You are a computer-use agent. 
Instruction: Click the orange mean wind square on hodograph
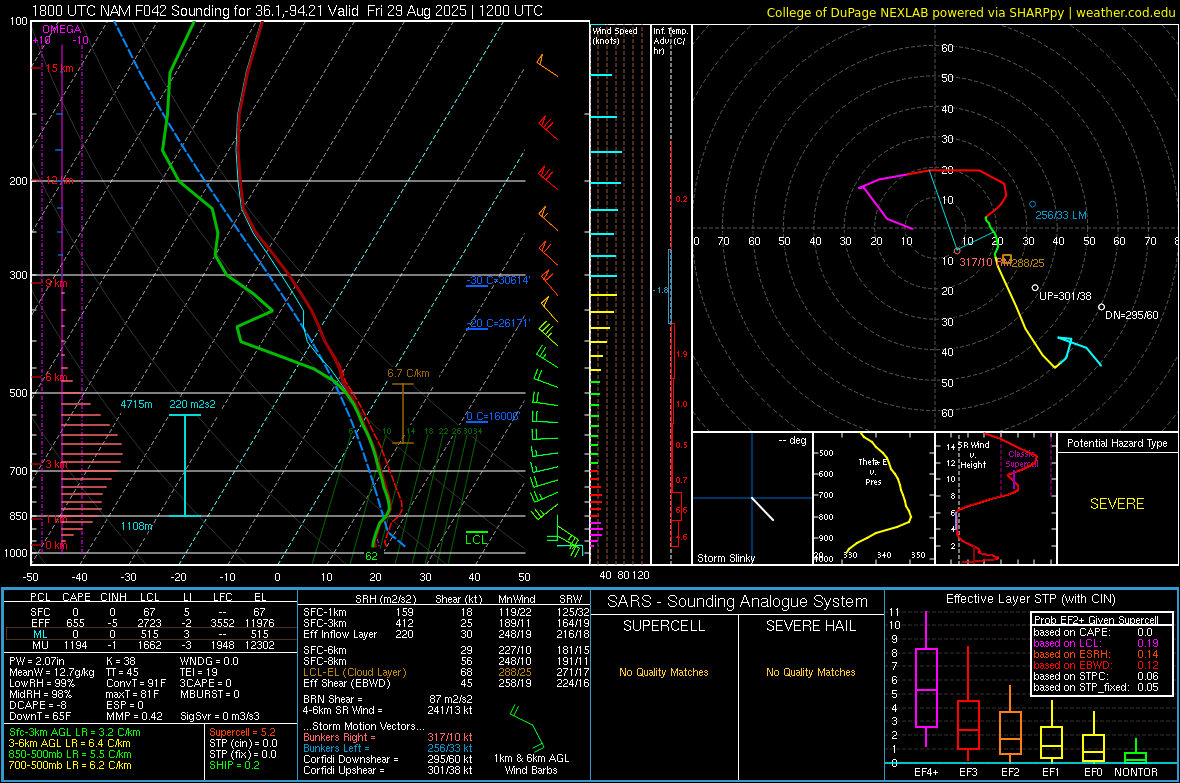pyautogui.click(x=1007, y=259)
